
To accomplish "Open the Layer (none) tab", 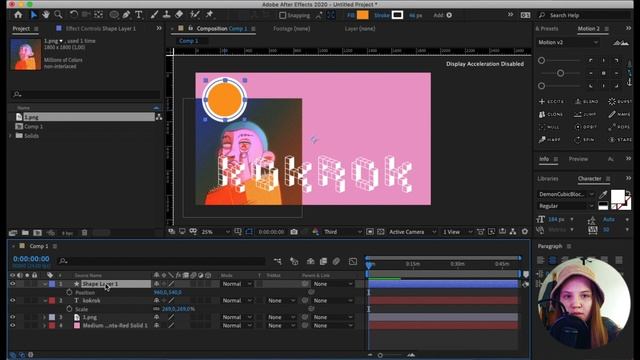I will pos(360,29).
